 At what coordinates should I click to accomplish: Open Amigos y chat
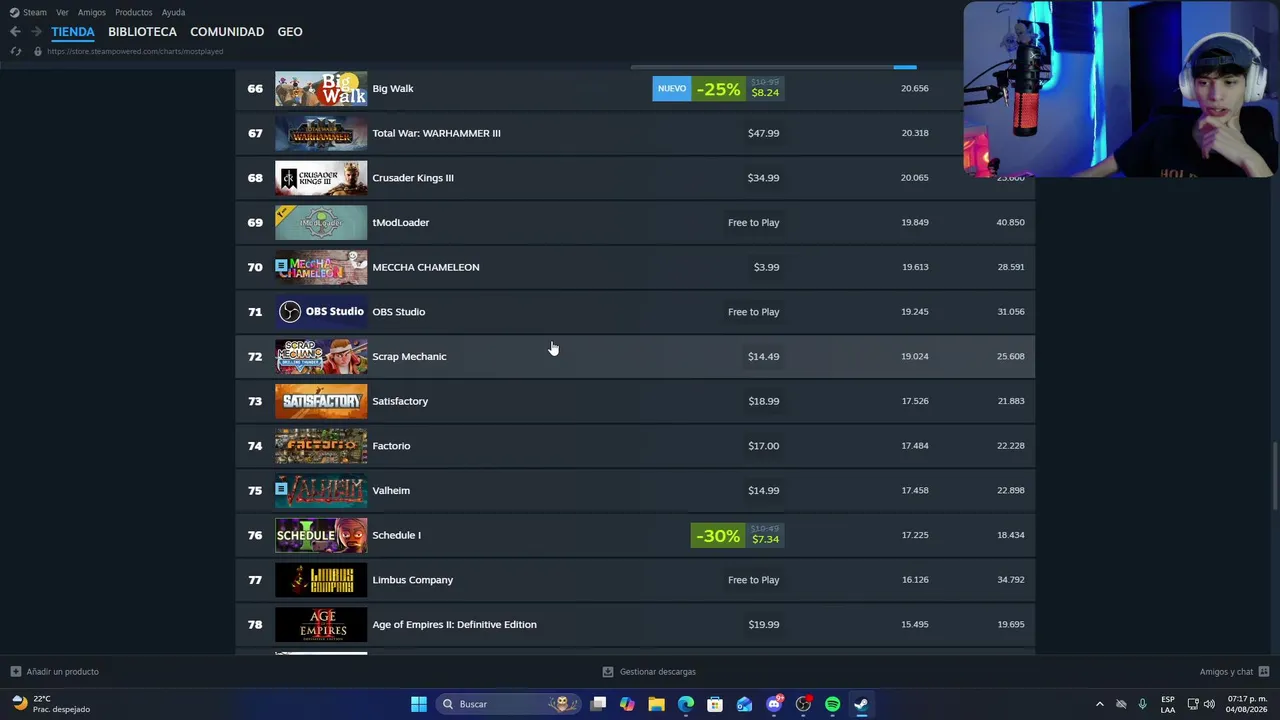(x=1226, y=672)
